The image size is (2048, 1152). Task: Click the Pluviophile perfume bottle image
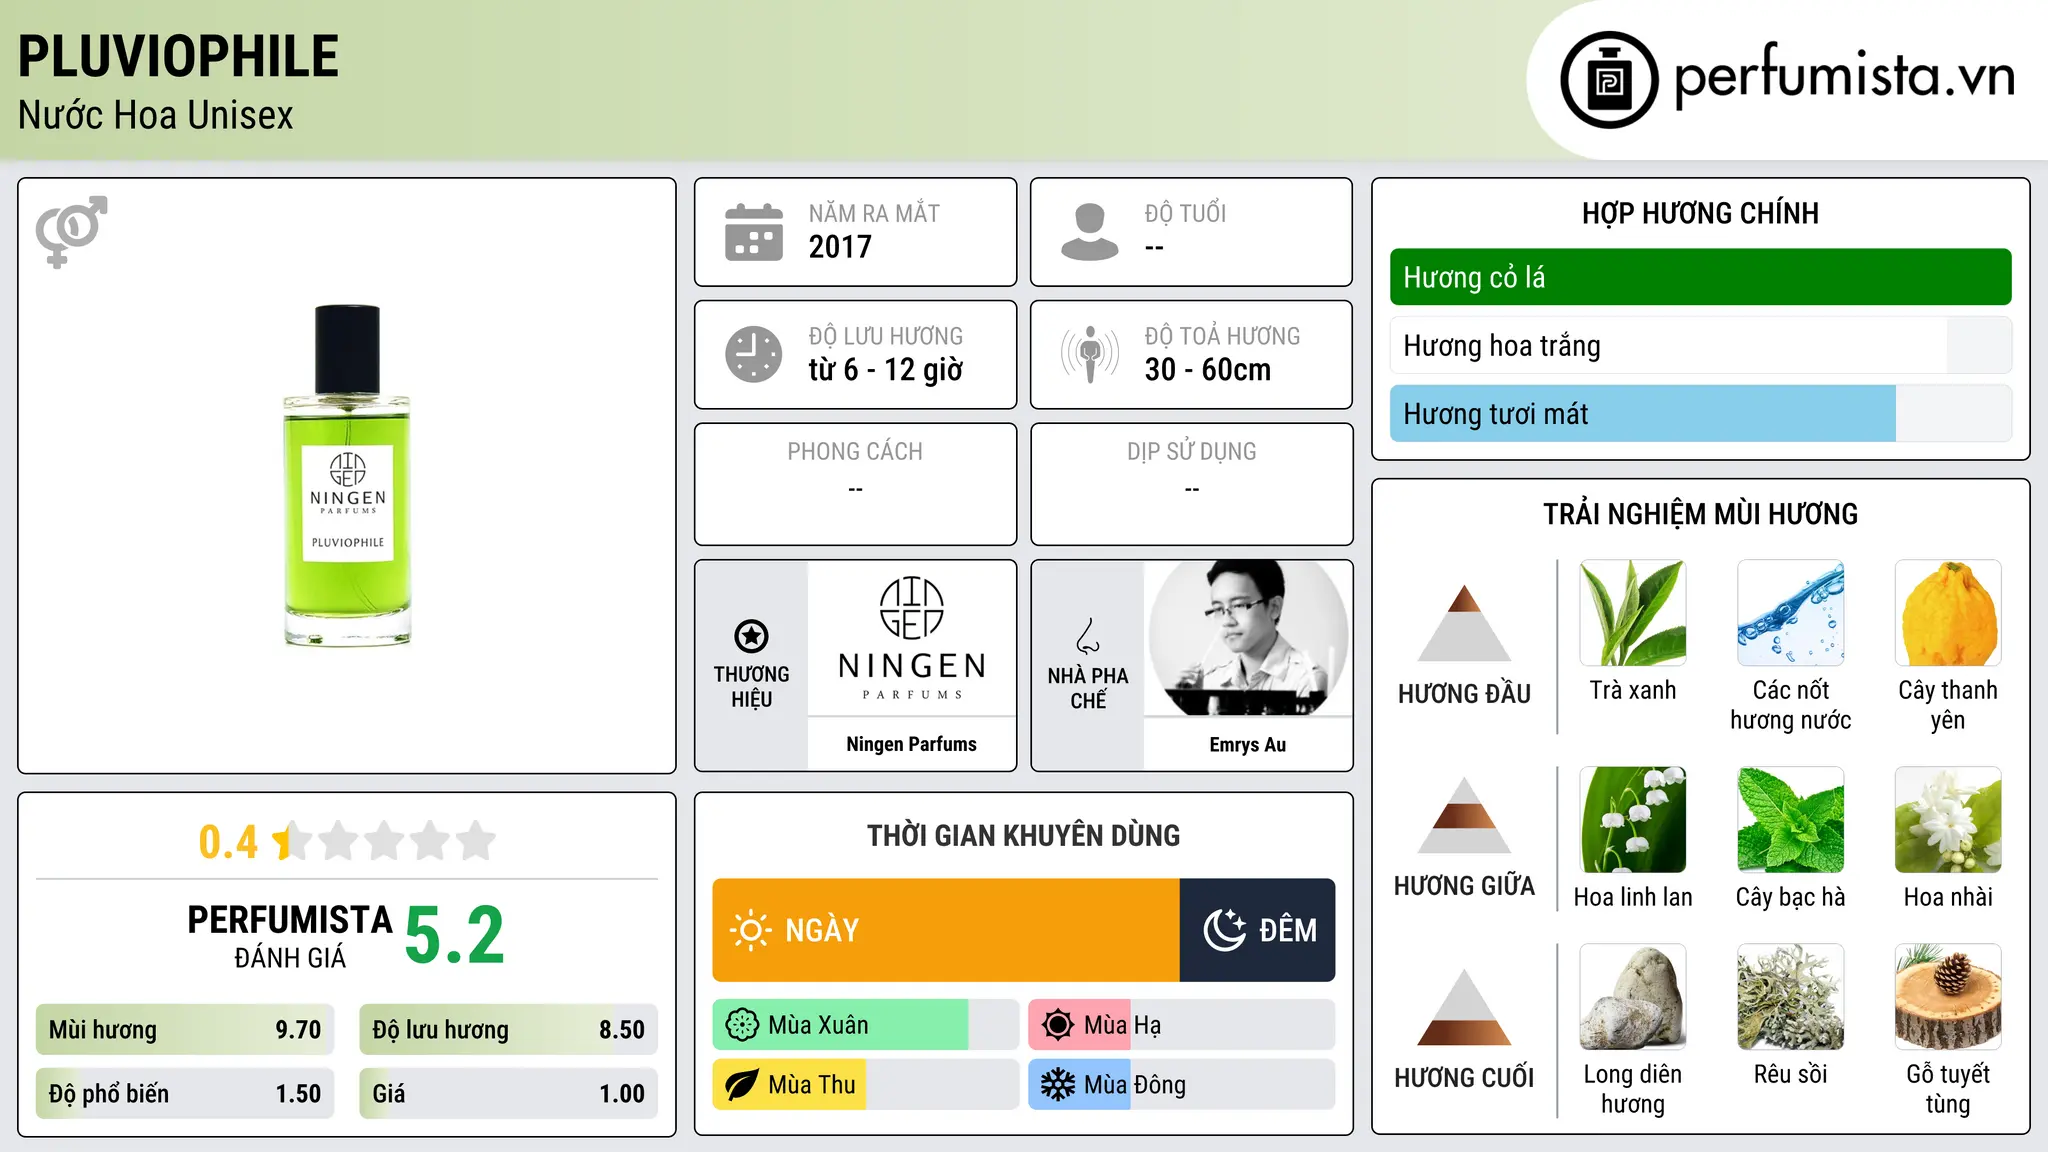pos(347,475)
